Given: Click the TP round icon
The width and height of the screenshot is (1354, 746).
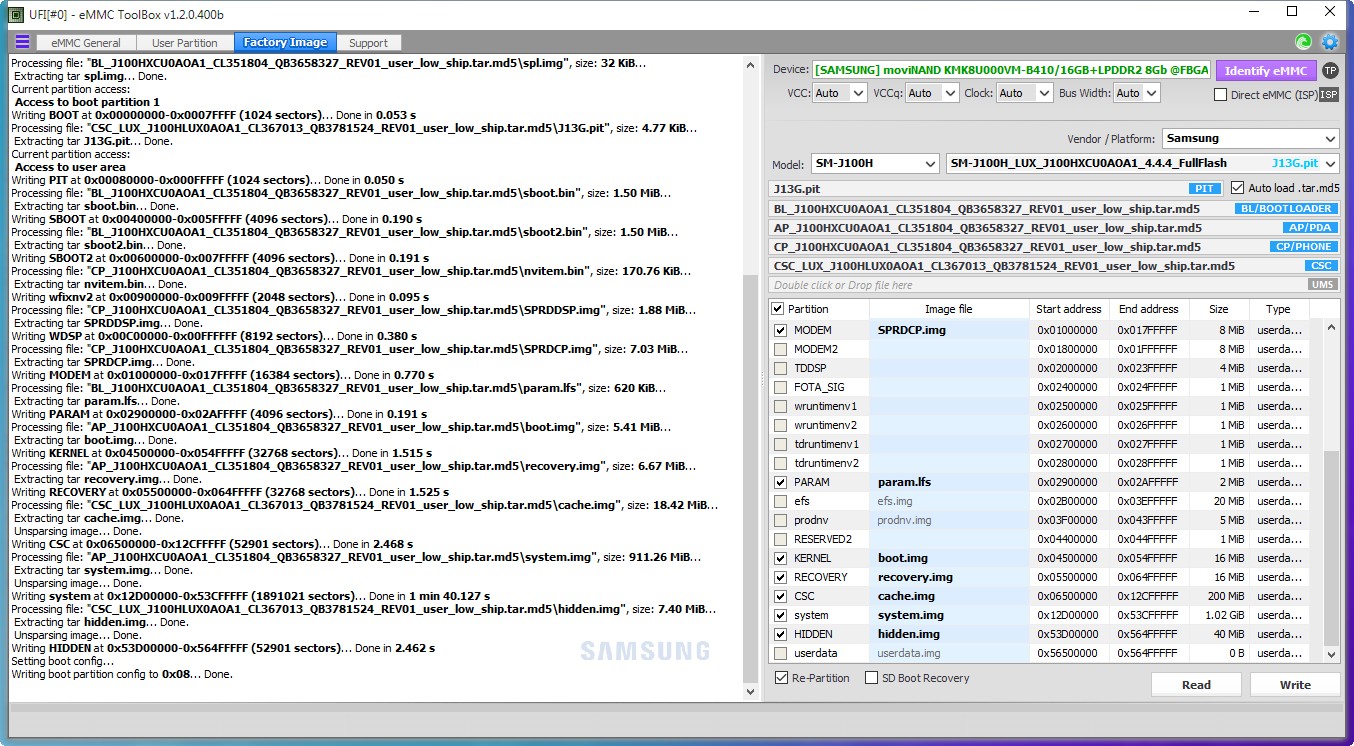Looking at the screenshot, I should (x=1330, y=70).
